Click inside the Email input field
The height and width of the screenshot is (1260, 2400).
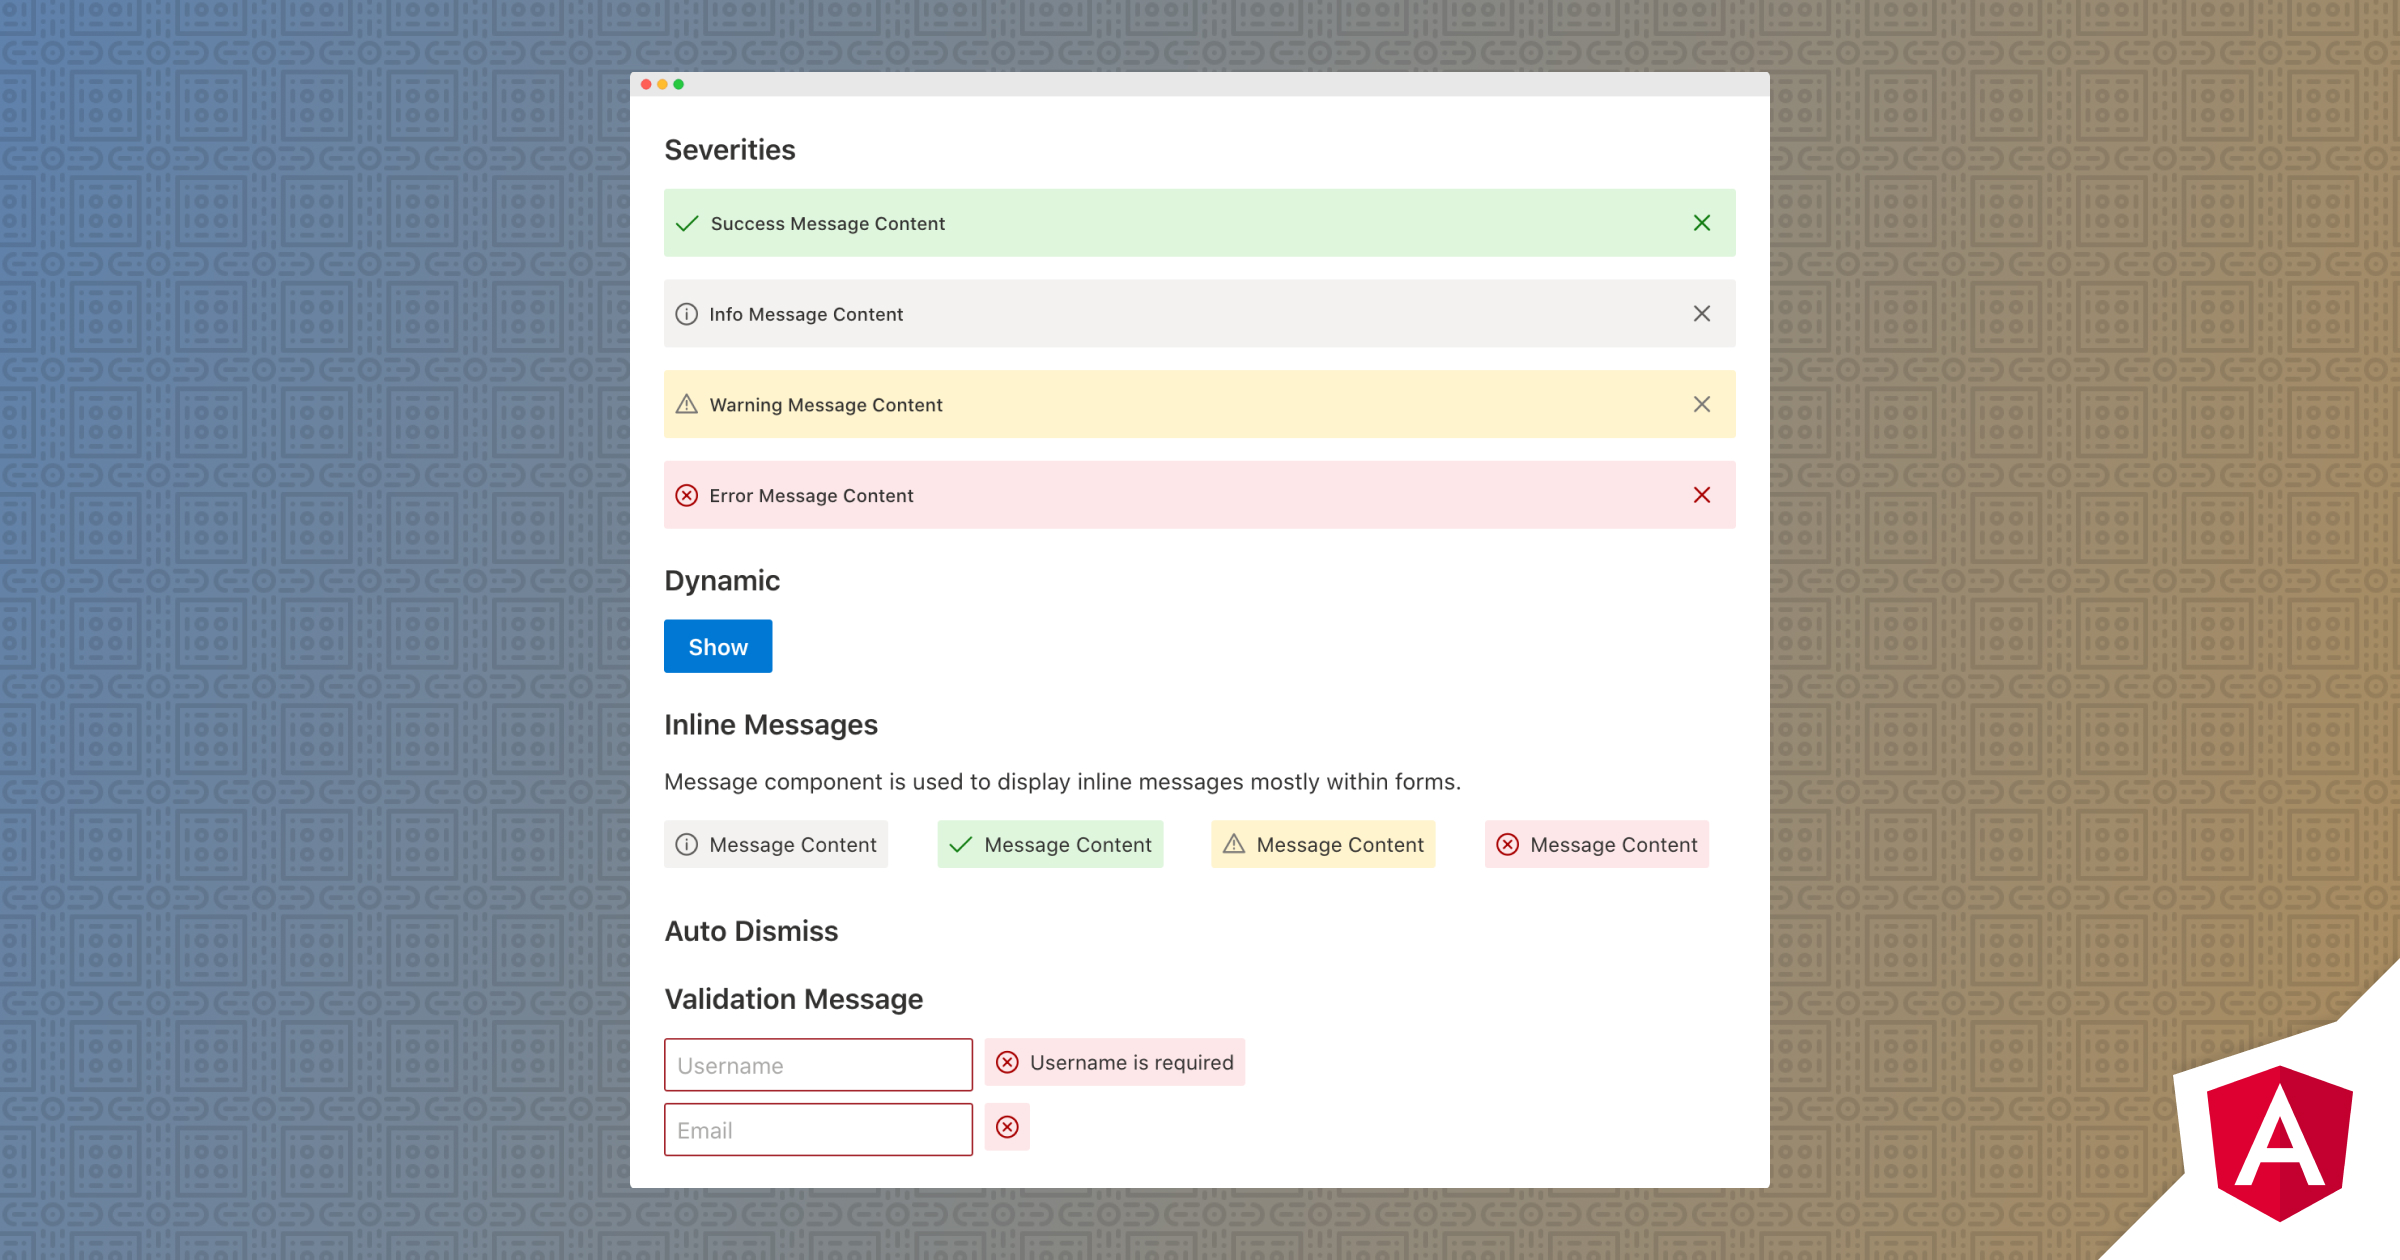[818, 1129]
